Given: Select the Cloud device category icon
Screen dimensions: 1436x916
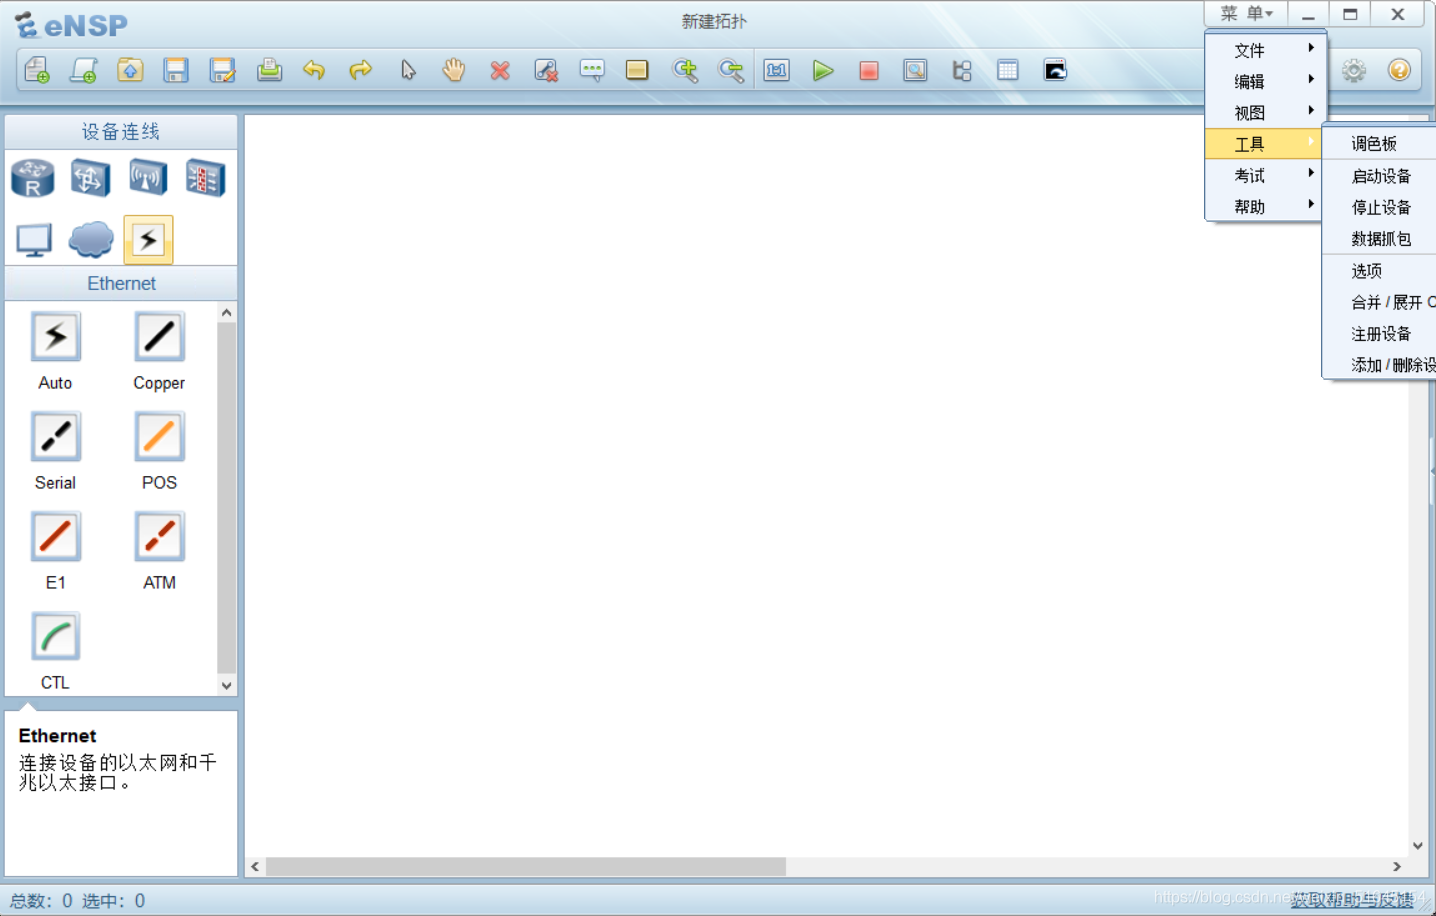Looking at the screenshot, I should [x=91, y=240].
